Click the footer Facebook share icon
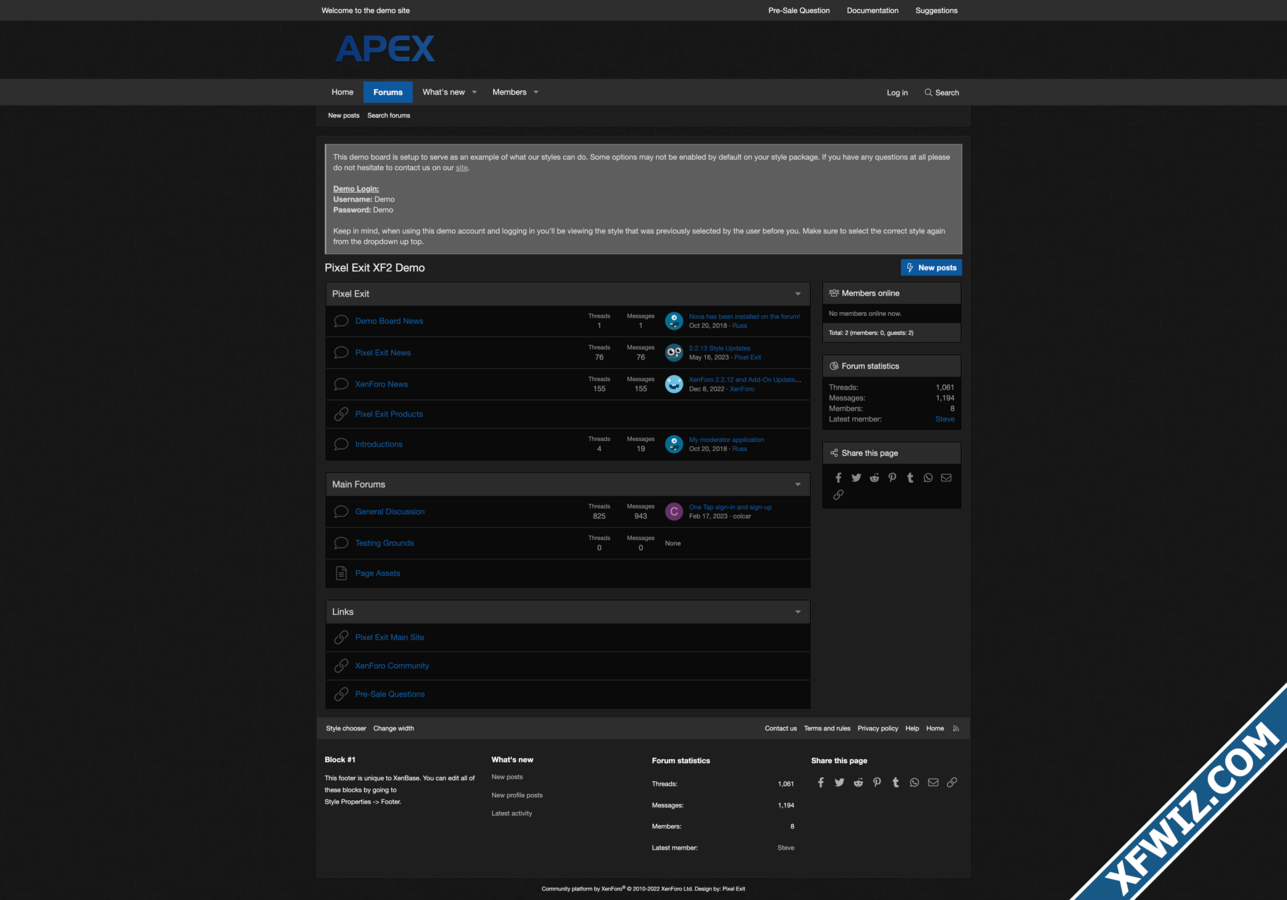 821,783
